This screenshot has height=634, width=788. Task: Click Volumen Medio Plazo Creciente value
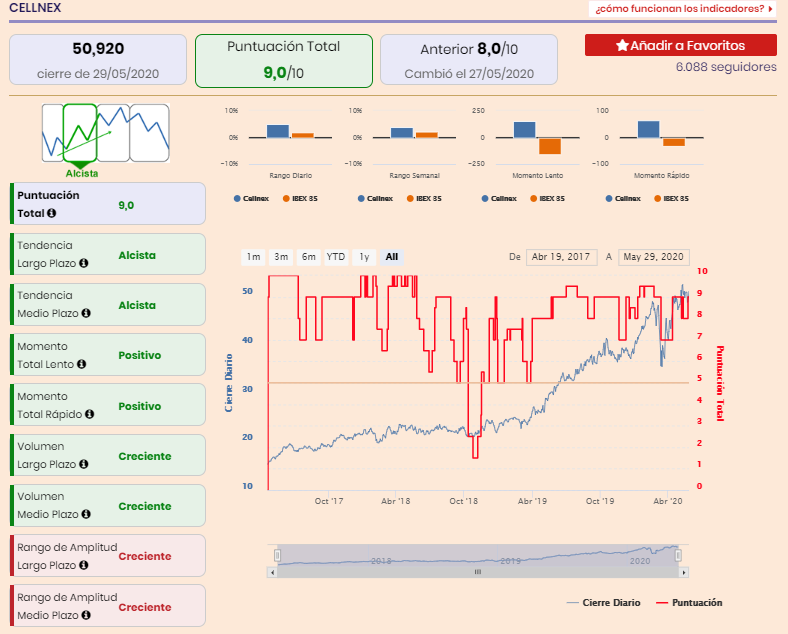145,506
